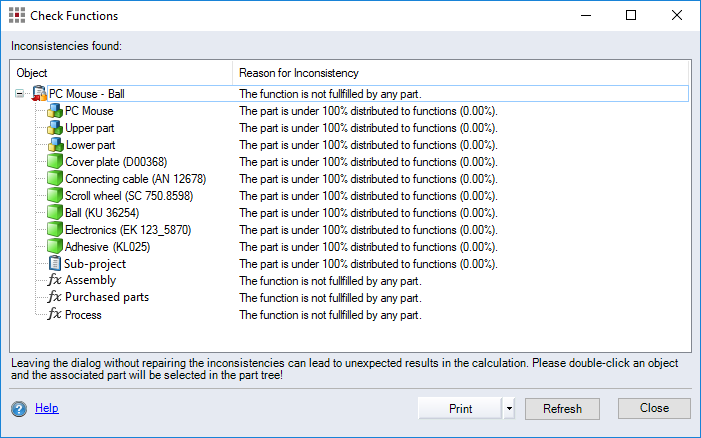
Task: Select the Upper part tree item
Action: pos(89,128)
